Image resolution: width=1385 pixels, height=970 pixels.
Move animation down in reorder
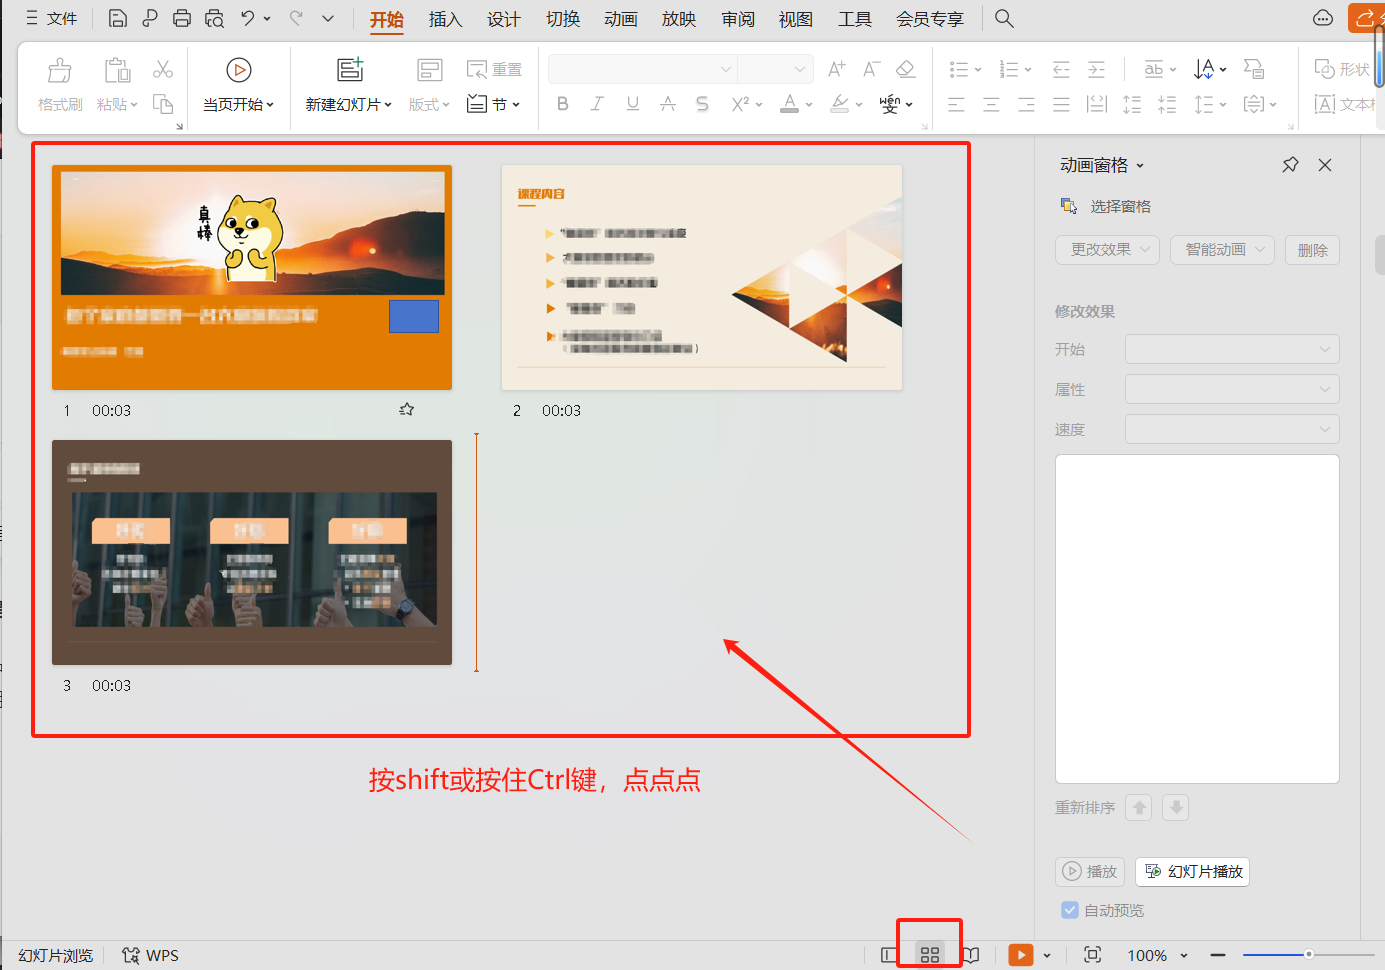(x=1176, y=808)
